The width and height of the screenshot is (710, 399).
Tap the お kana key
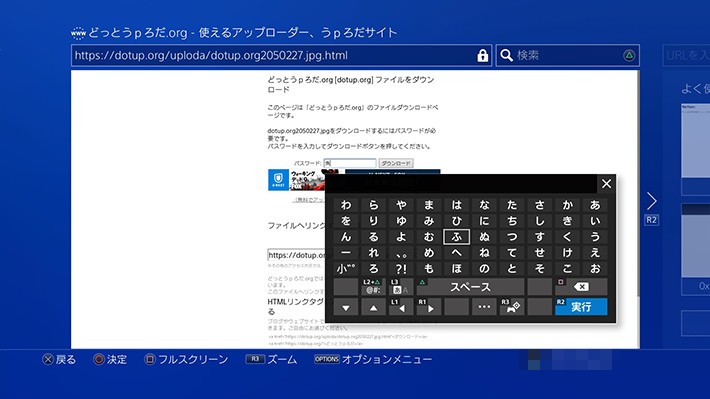pos(595,269)
